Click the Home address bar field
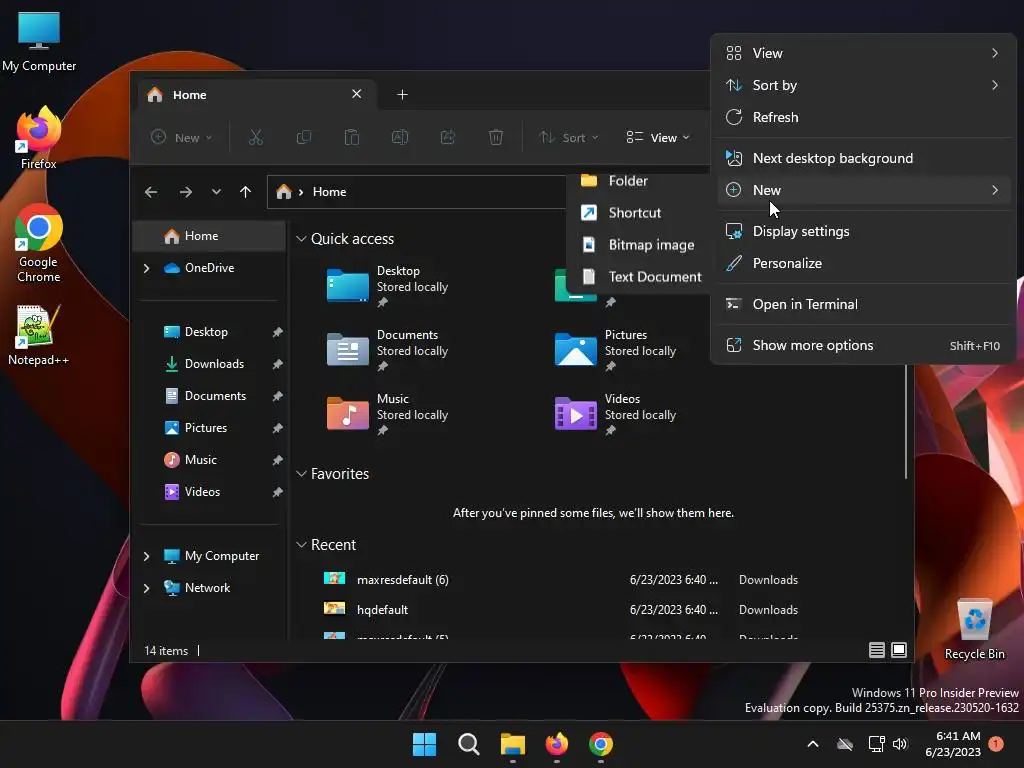The image size is (1024, 768). pyautogui.click(x=418, y=192)
